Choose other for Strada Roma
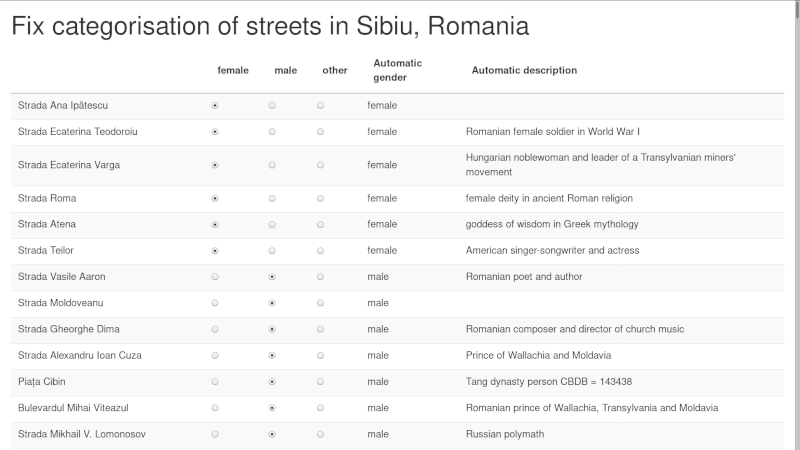The width and height of the screenshot is (800, 450). coord(320,198)
